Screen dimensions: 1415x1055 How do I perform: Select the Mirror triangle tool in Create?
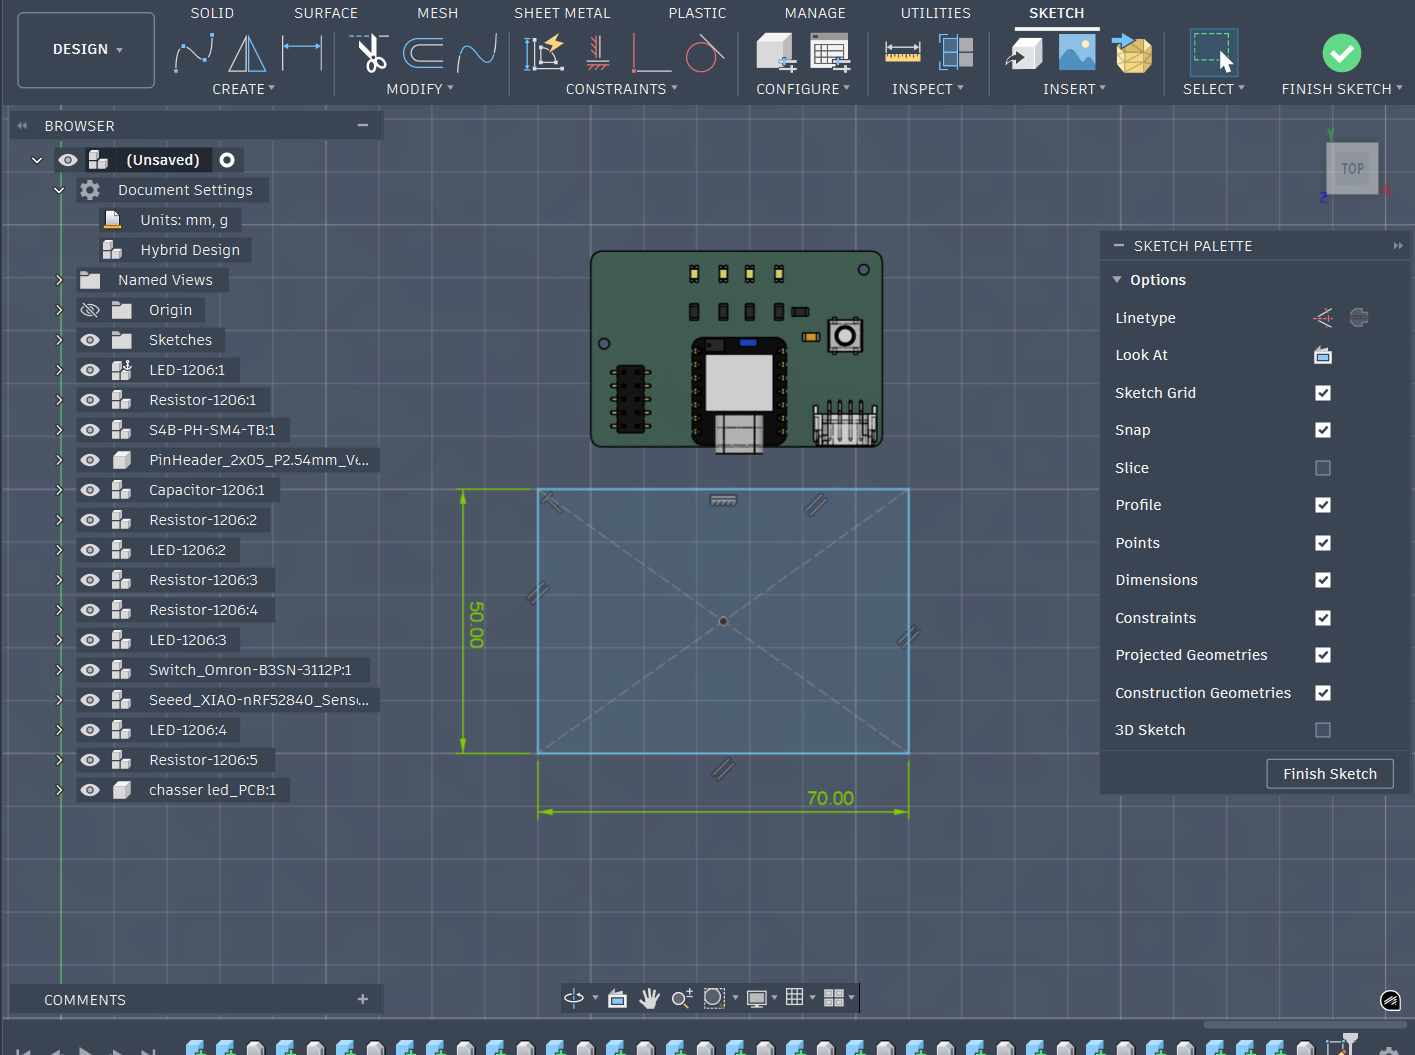pyautogui.click(x=247, y=53)
